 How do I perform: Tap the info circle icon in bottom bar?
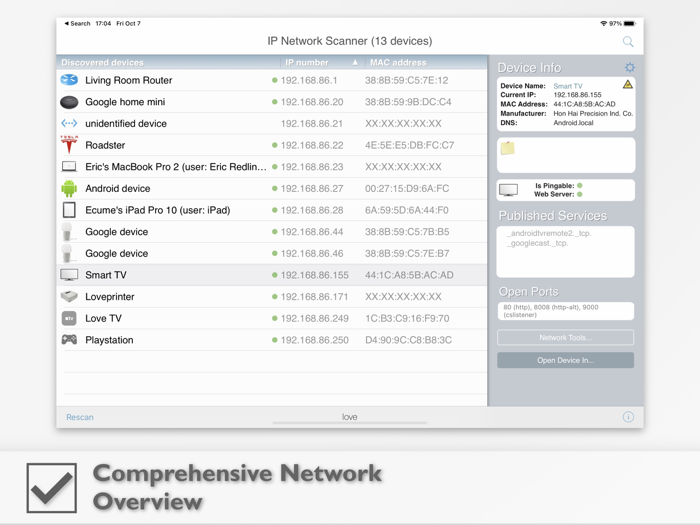pyautogui.click(x=628, y=417)
